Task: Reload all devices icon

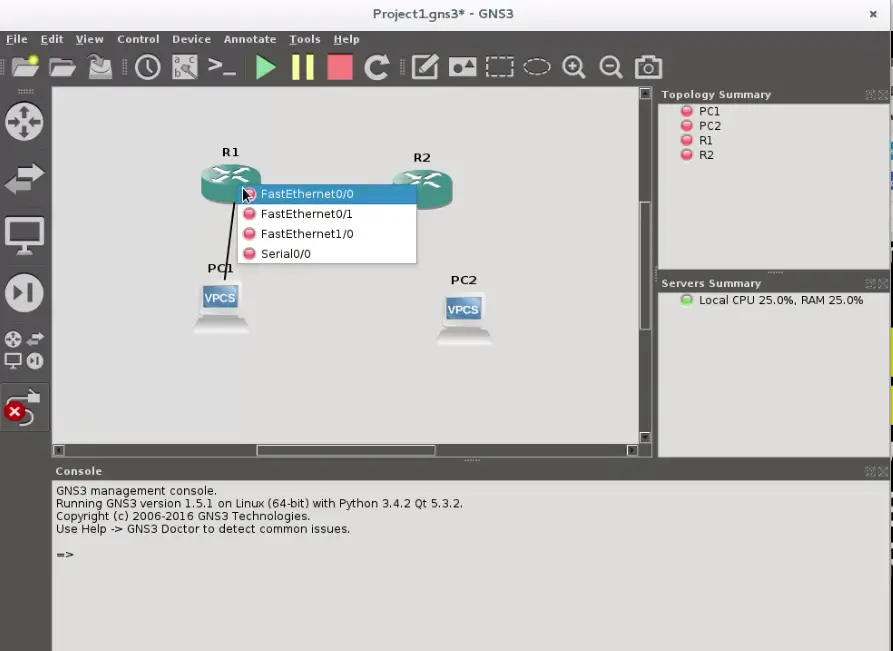Action: pos(376,67)
